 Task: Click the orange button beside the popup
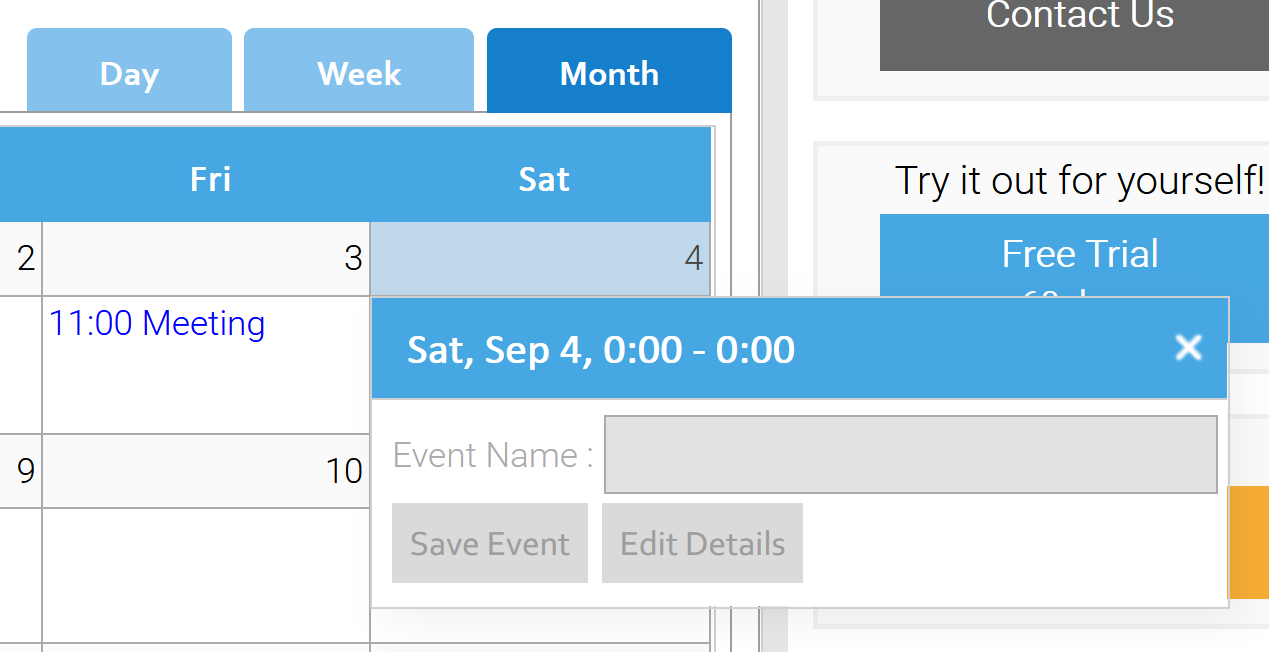point(1248,542)
